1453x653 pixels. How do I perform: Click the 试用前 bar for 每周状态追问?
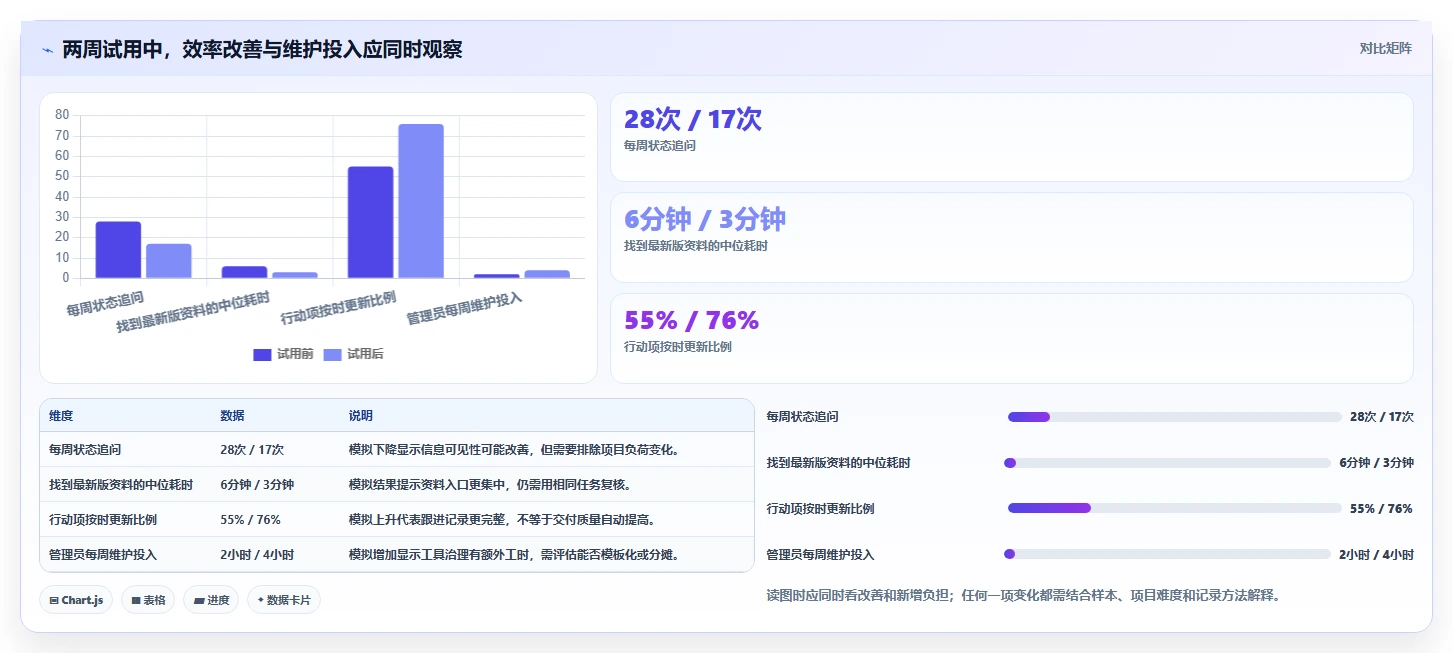click(118, 250)
